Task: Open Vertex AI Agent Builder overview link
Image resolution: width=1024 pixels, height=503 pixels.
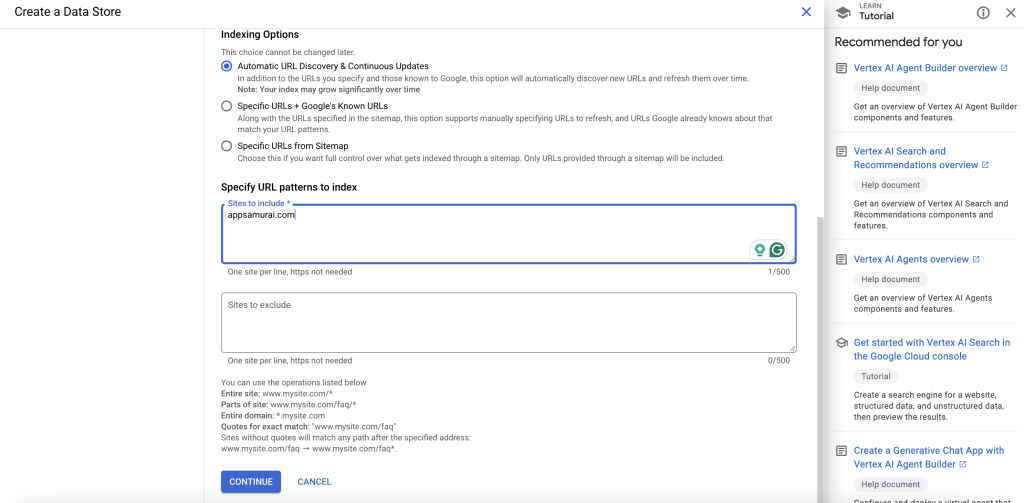Action: pyautogui.click(x=925, y=68)
